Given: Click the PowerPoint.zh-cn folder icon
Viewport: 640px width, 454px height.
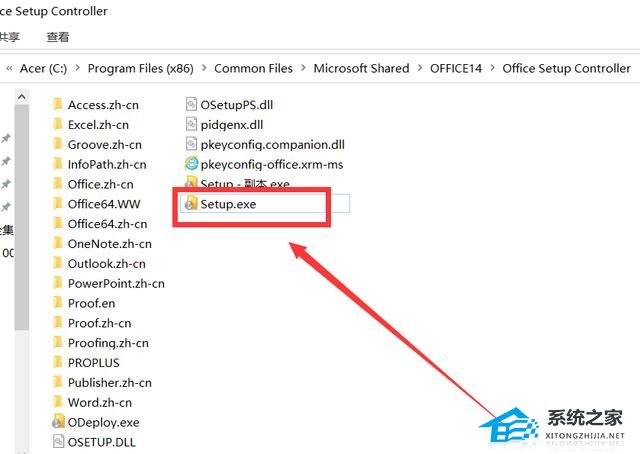Looking at the screenshot, I should (58, 283).
